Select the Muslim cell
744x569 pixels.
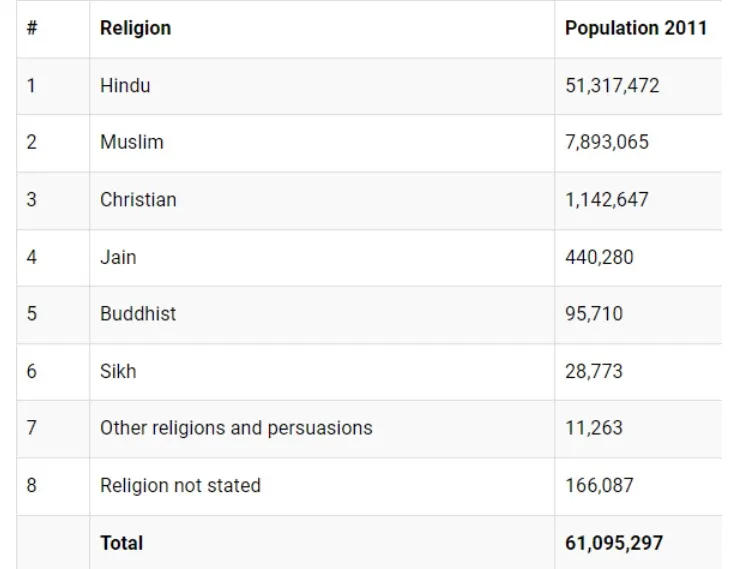tap(131, 142)
